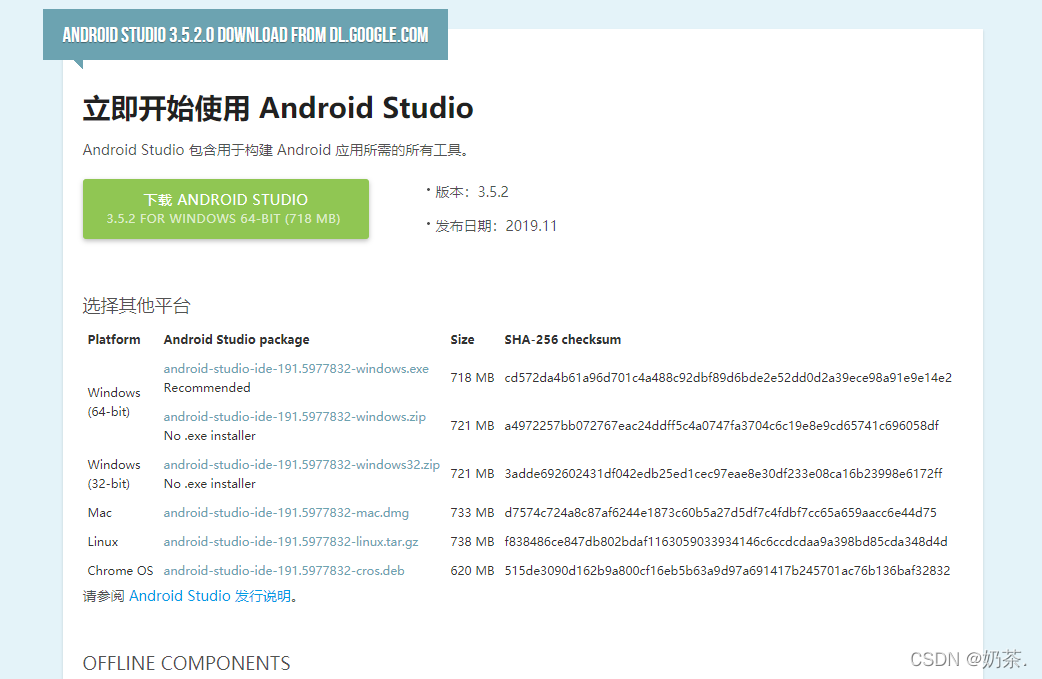Select checksum starting with d7574c724a8c
Viewport: 1042px width, 679px height.
tap(720, 513)
